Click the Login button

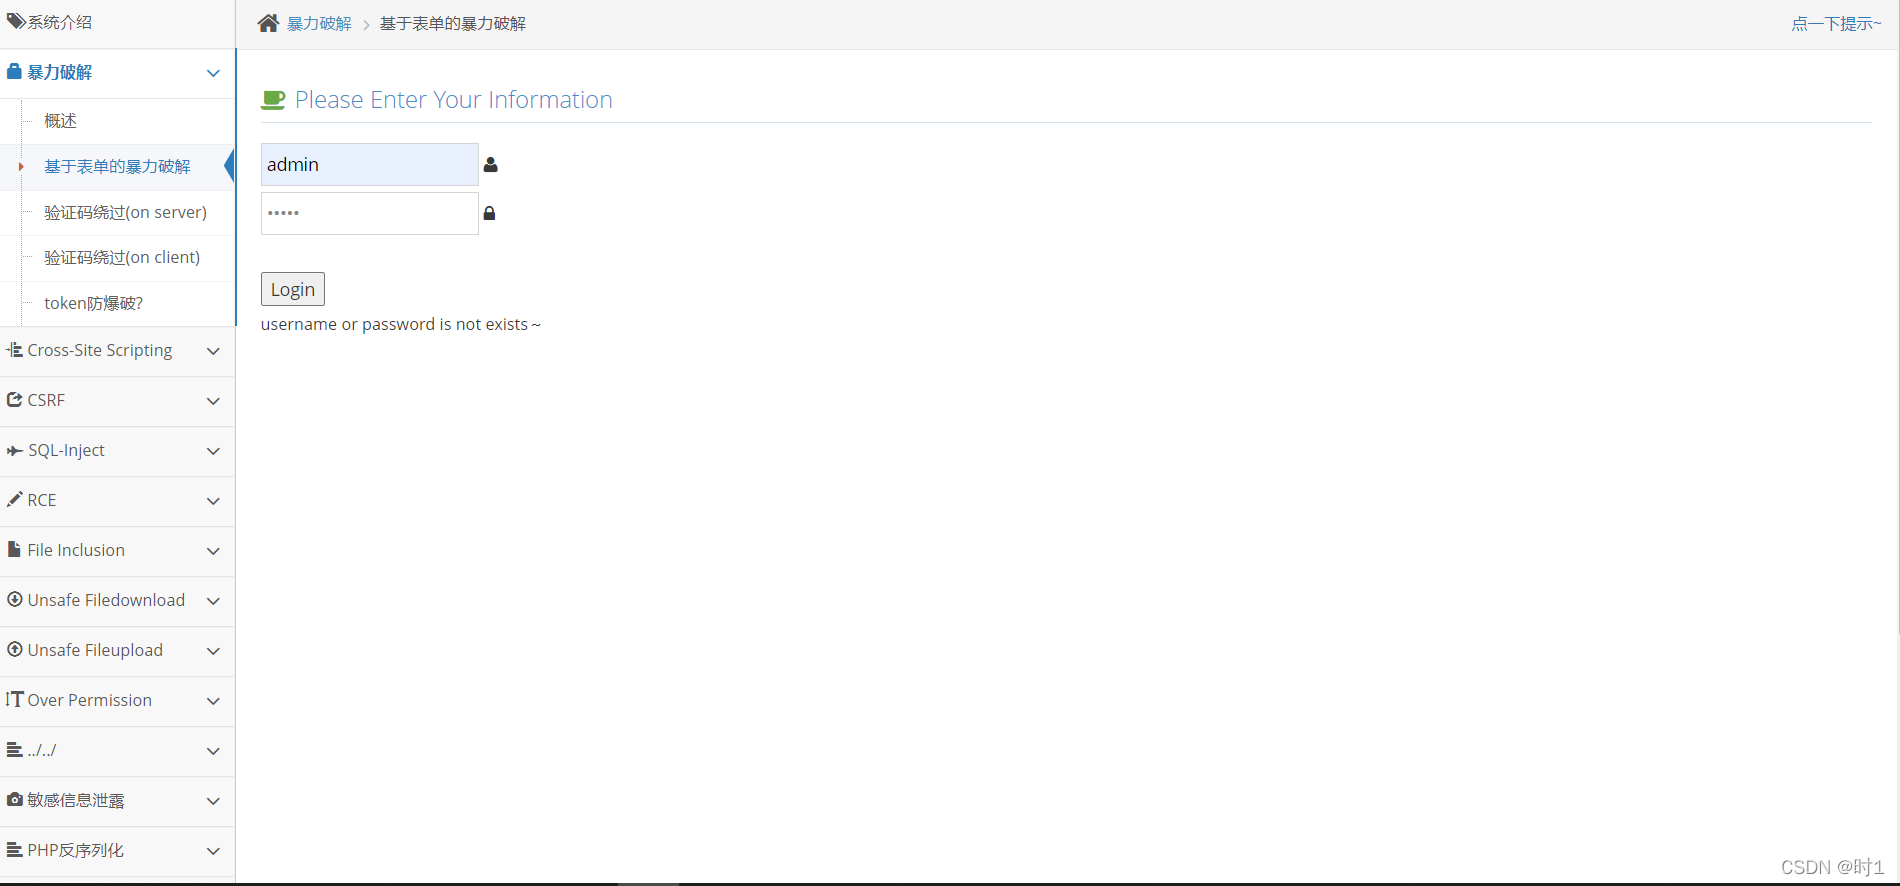pos(293,289)
